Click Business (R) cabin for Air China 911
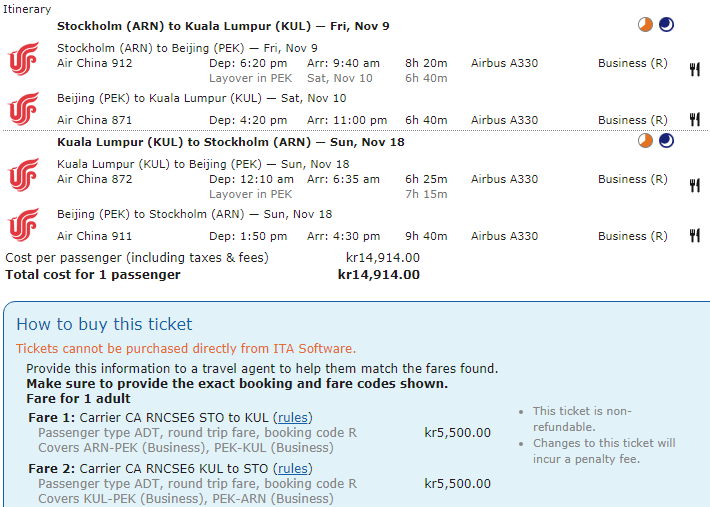This screenshot has width=710, height=507. (632, 236)
